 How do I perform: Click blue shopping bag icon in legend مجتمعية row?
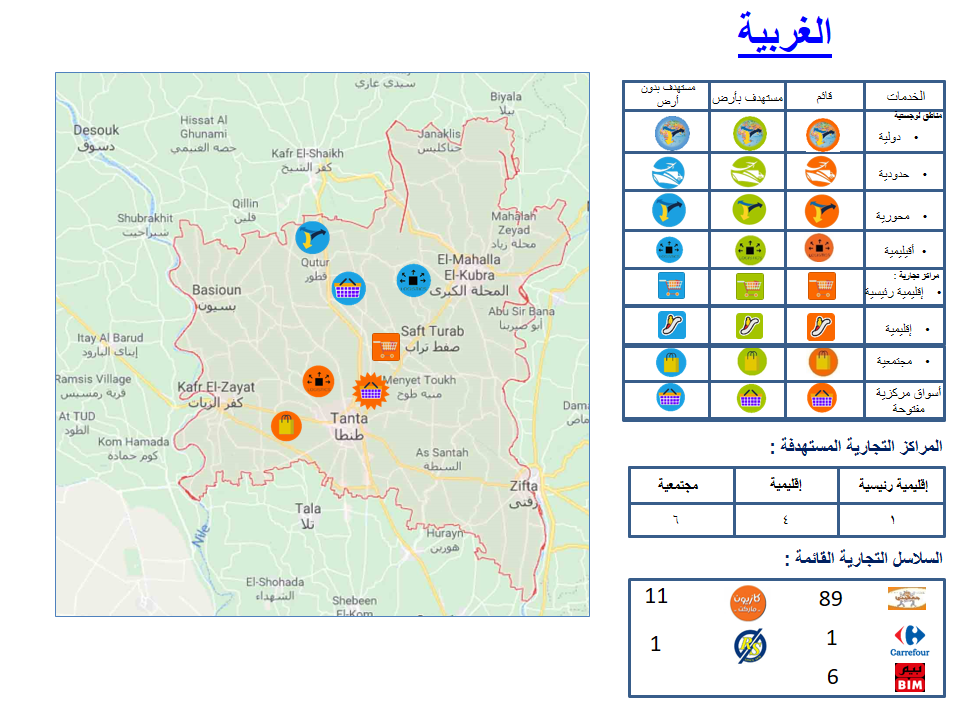[x=671, y=362]
